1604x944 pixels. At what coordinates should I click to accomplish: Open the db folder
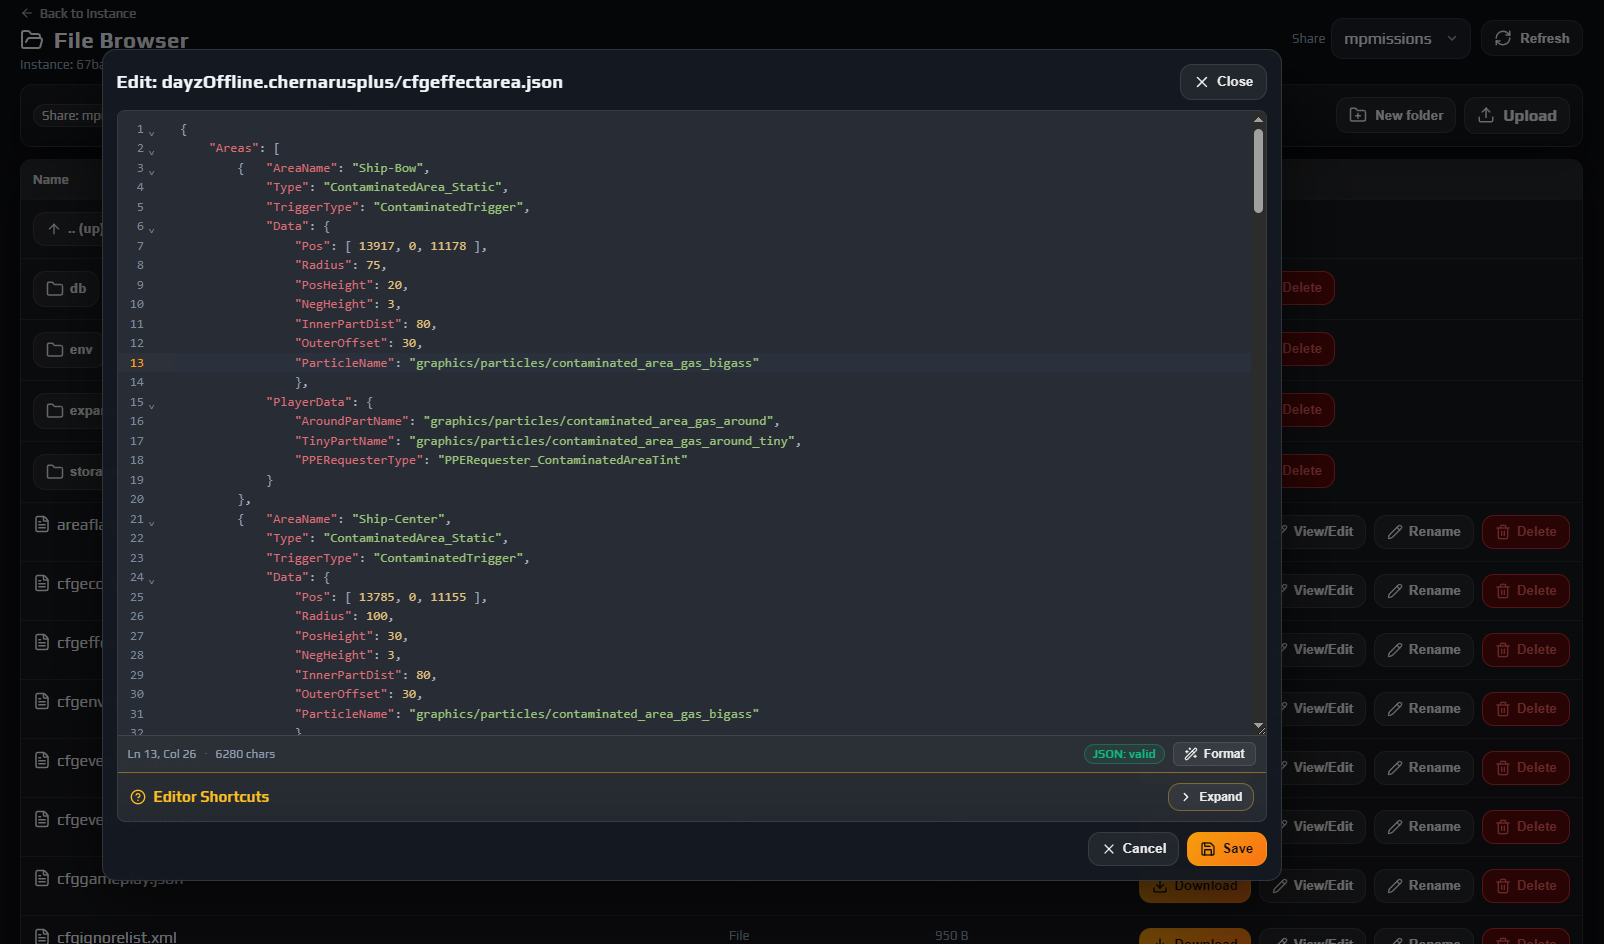tap(66, 288)
